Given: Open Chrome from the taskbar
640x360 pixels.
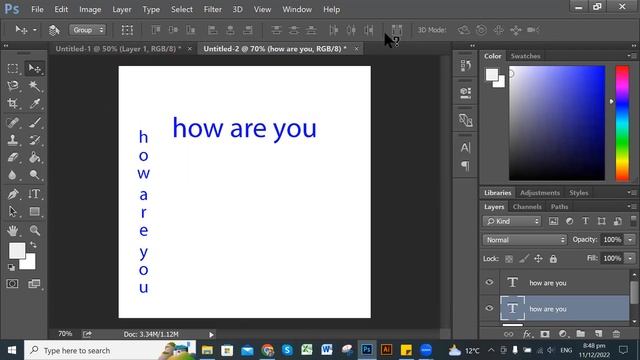Looking at the screenshot, I should 267,350.
